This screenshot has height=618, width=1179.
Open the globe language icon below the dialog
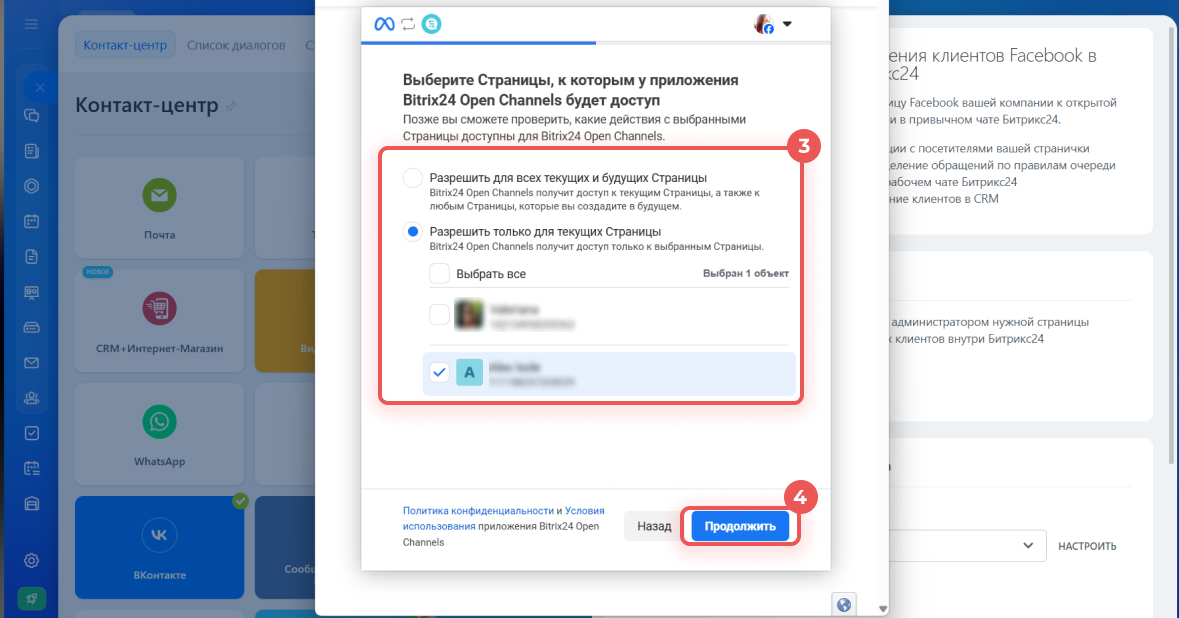[844, 604]
